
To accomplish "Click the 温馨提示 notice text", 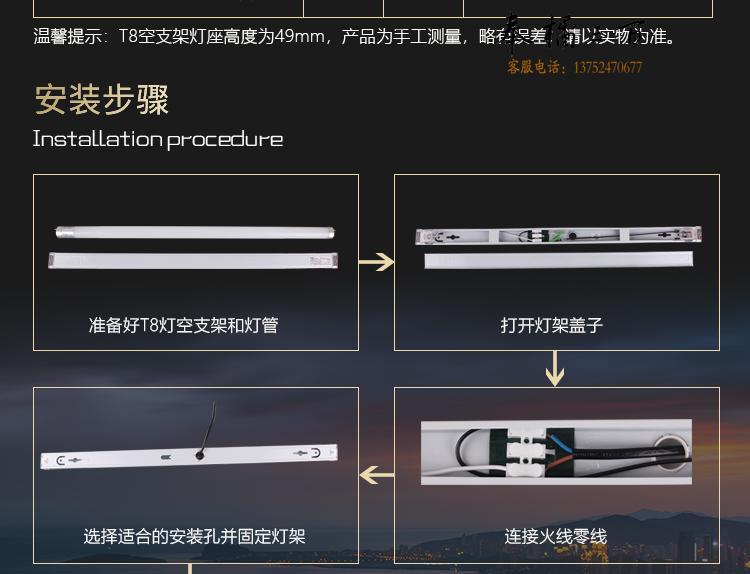I will point(355,36).
